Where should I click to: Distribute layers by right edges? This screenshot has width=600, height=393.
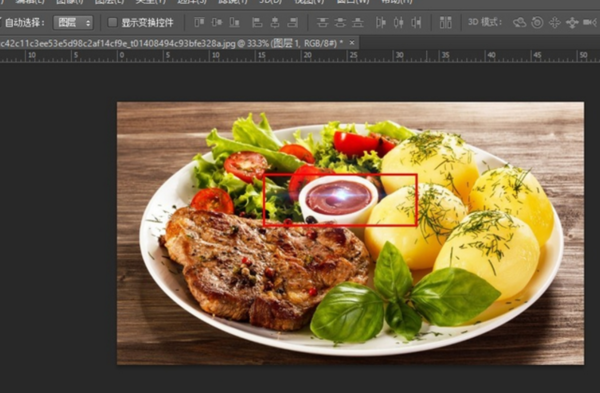pos(416,23)
